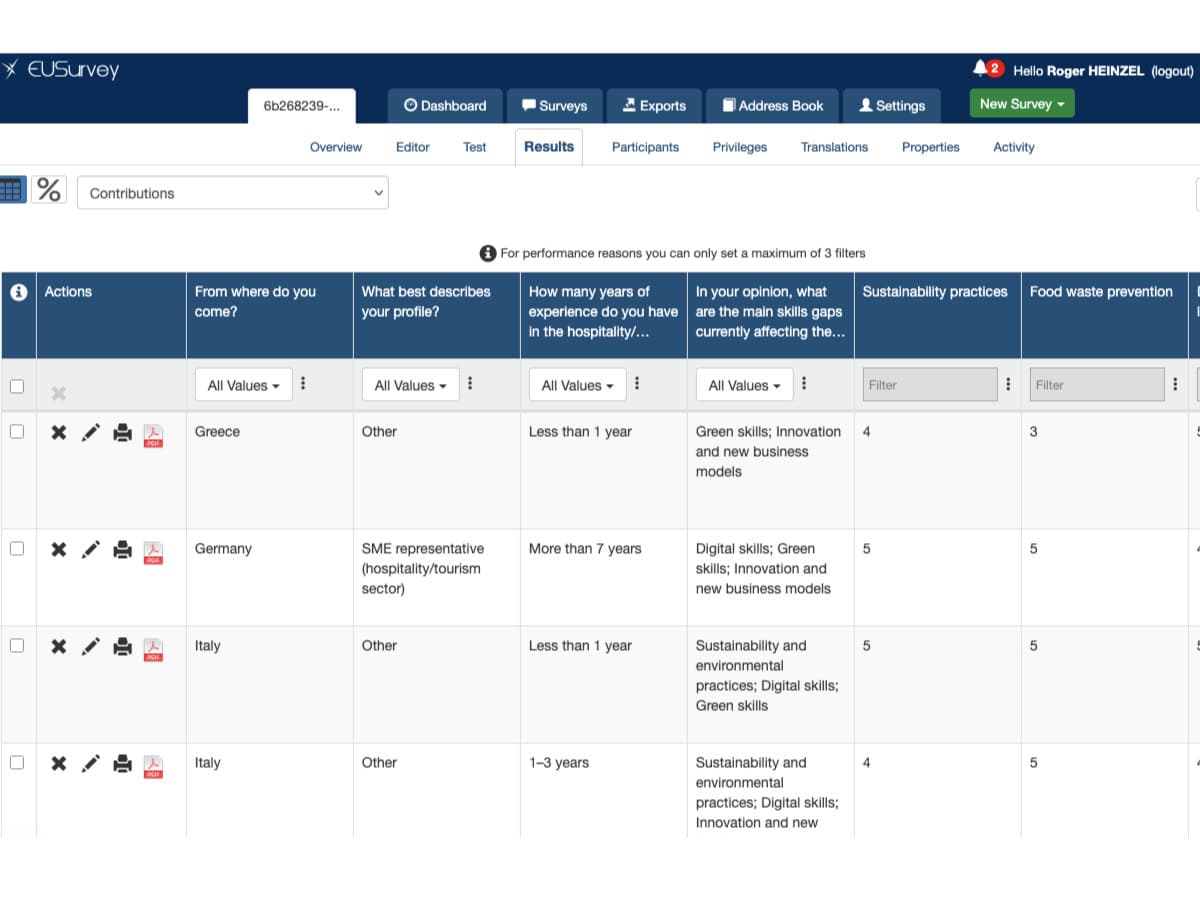
Task: Download PDF of Italy '1–3 years' row
Action: click(153, 766)
